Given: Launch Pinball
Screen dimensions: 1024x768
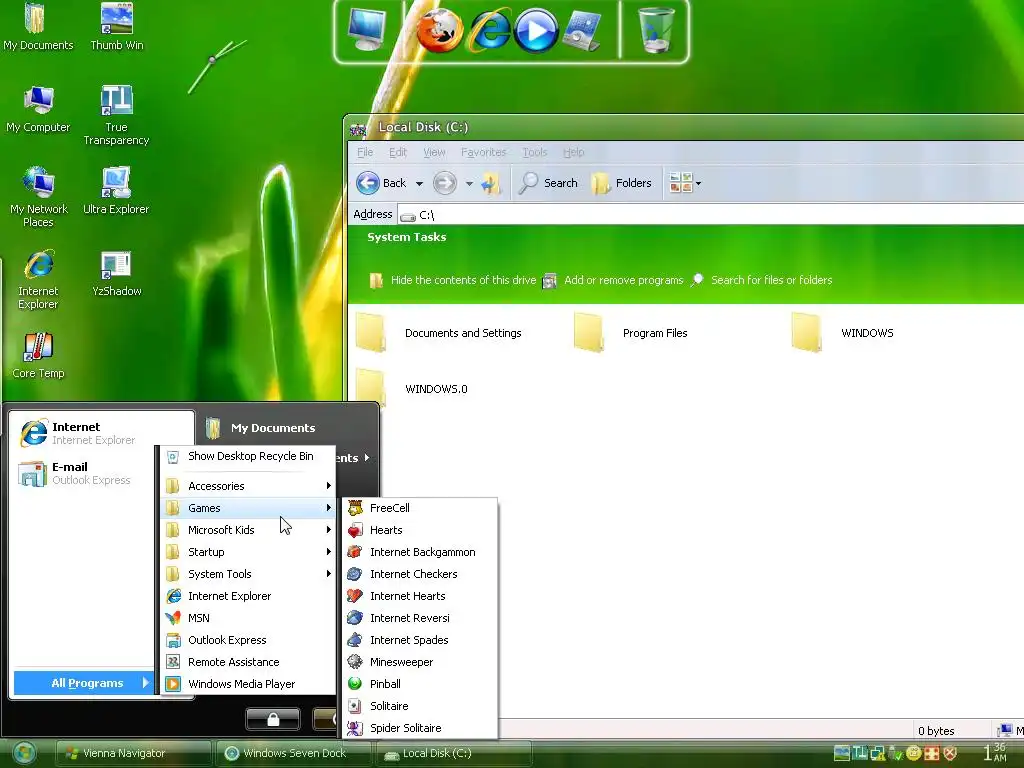Looking at the screenshot, I should pos(420,684).
